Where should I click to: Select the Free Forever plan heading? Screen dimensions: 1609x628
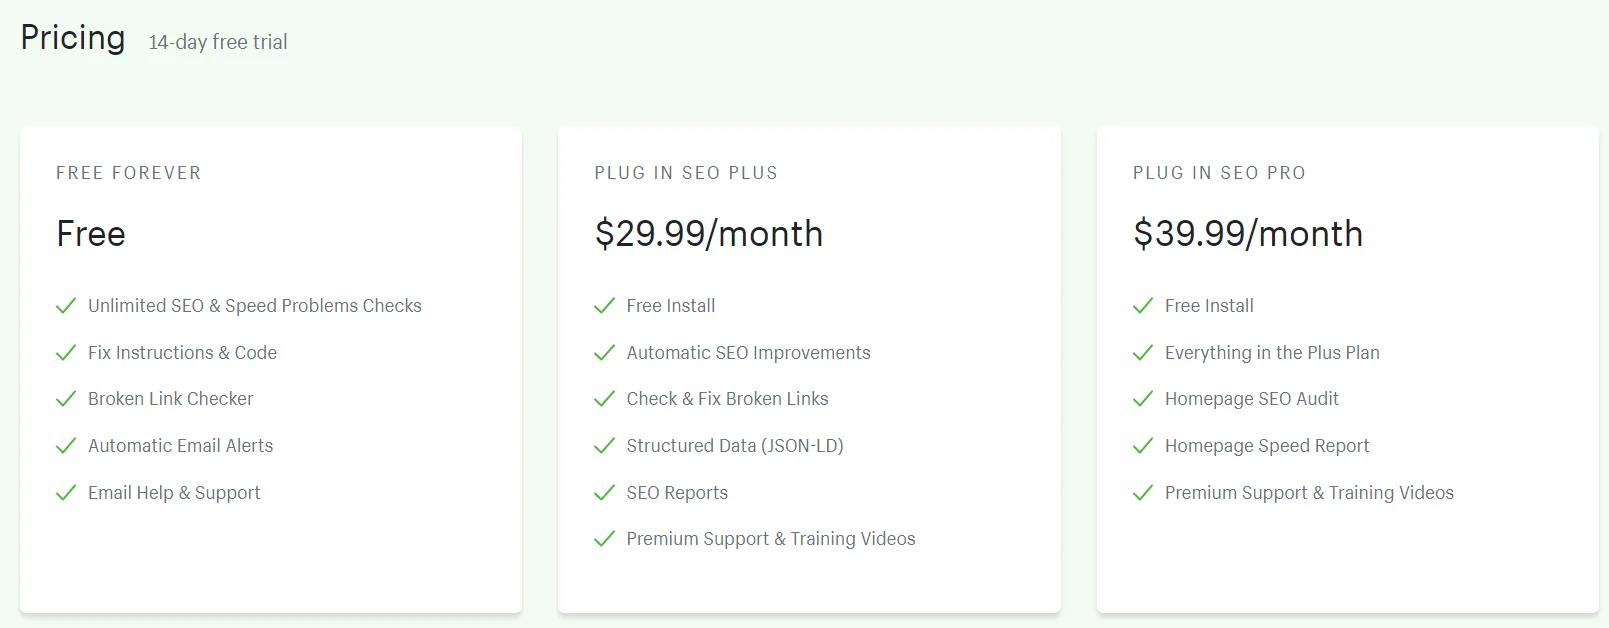tap(128, 173)
